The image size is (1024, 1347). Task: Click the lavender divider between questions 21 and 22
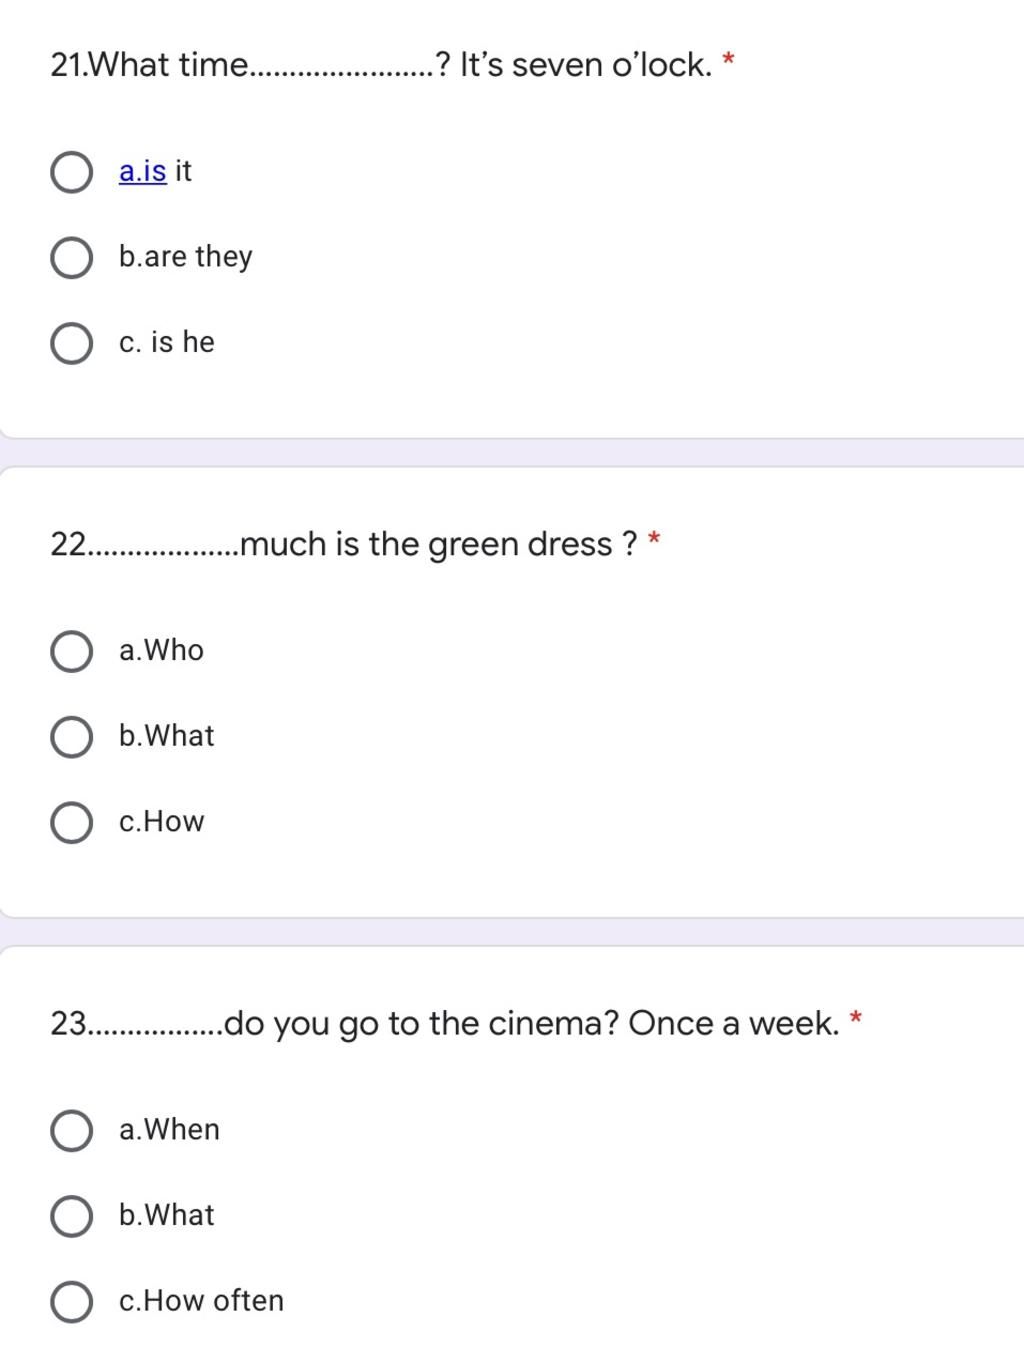(512, 452)
